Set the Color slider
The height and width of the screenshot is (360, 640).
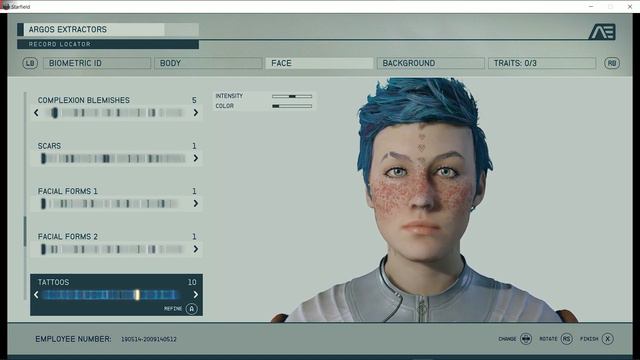click(292, 106)
